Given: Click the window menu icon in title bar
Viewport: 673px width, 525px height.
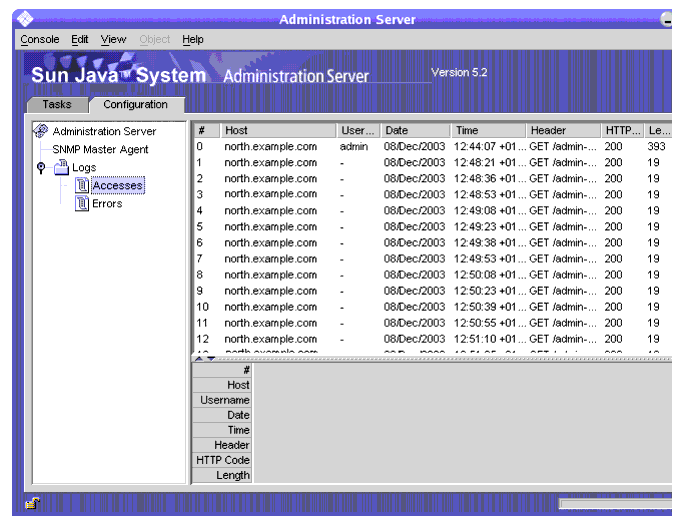Looking at the screenshot, I should 25,19.
